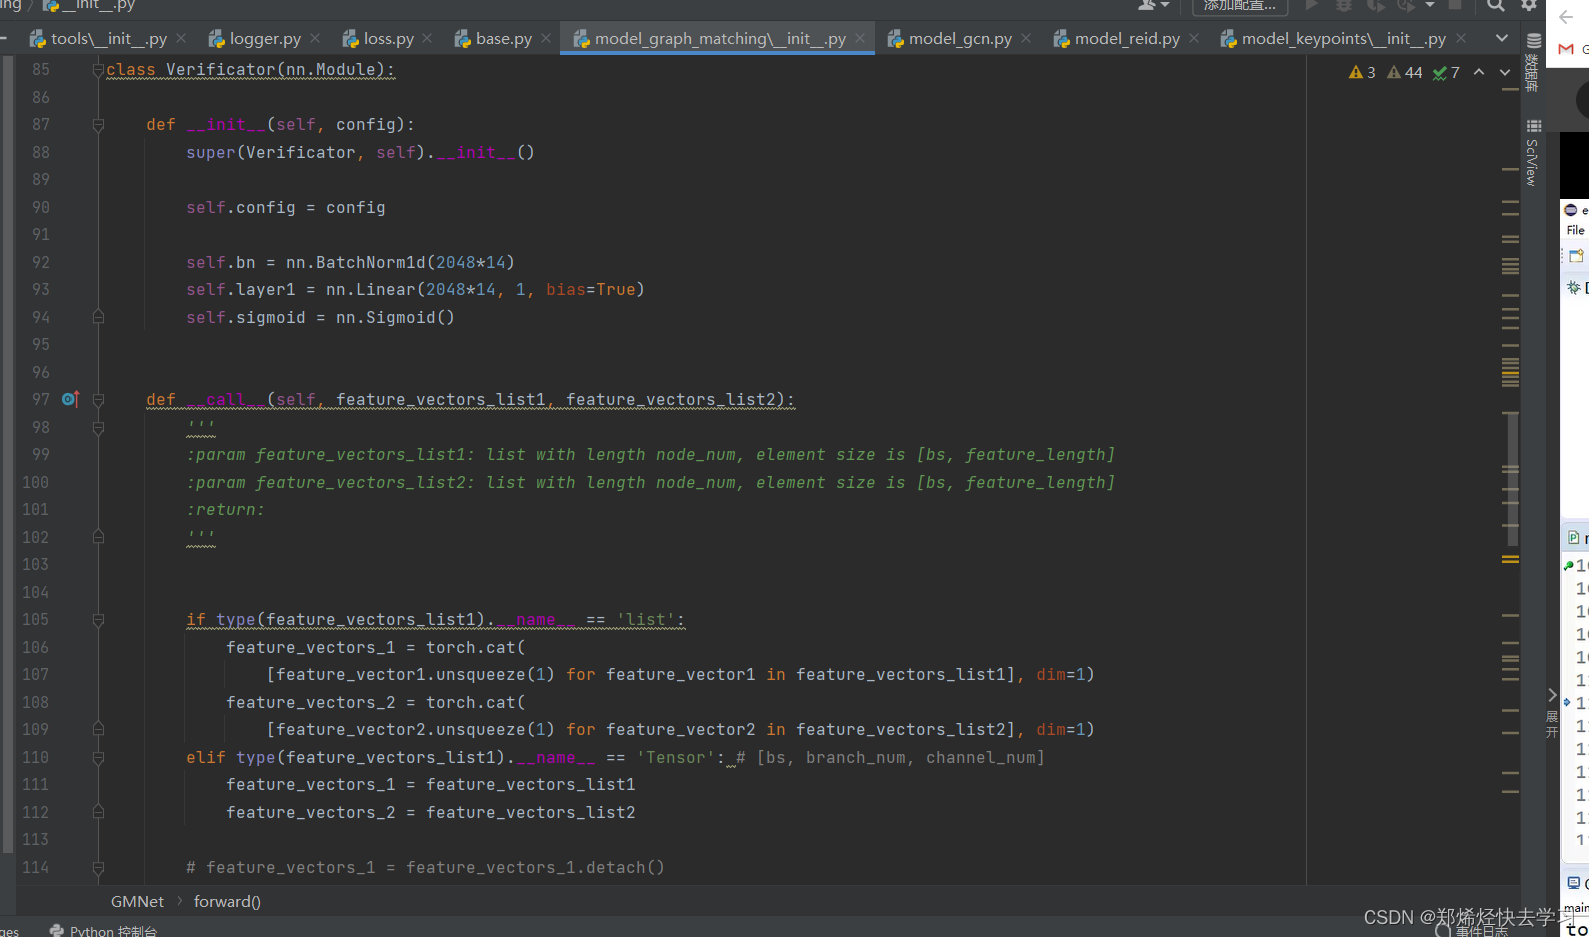This screenshot has width=1589, height=937.
Task: Open the Search Everywhere magnifier
Action: click(1496, 5)
